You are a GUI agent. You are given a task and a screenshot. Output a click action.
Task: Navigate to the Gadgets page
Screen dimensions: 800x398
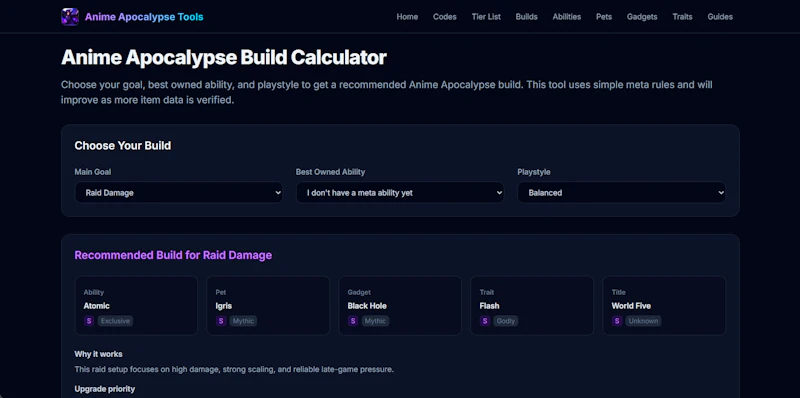point(642,17)
